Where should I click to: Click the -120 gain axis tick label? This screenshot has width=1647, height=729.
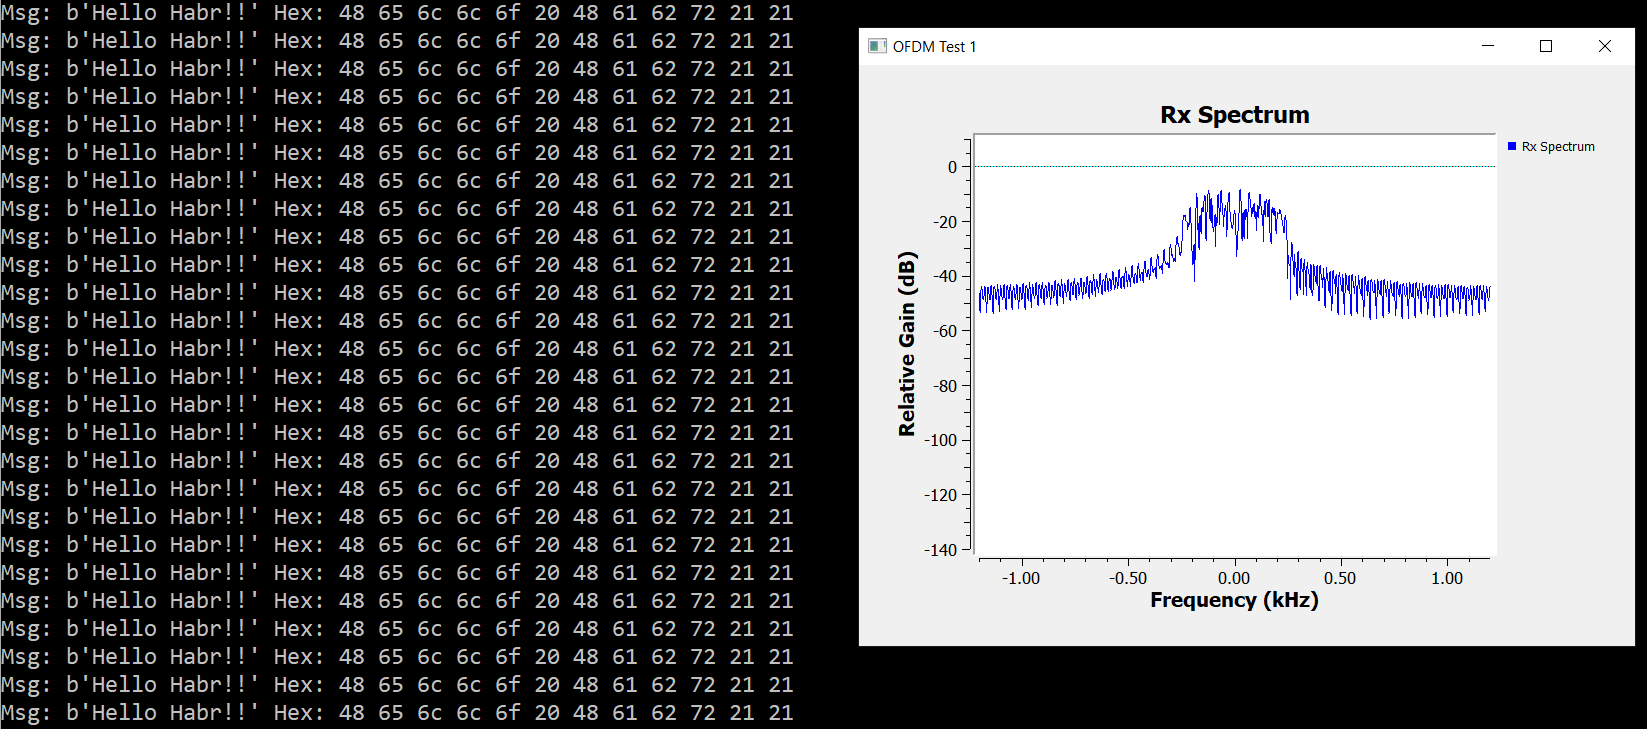(941, 495)
